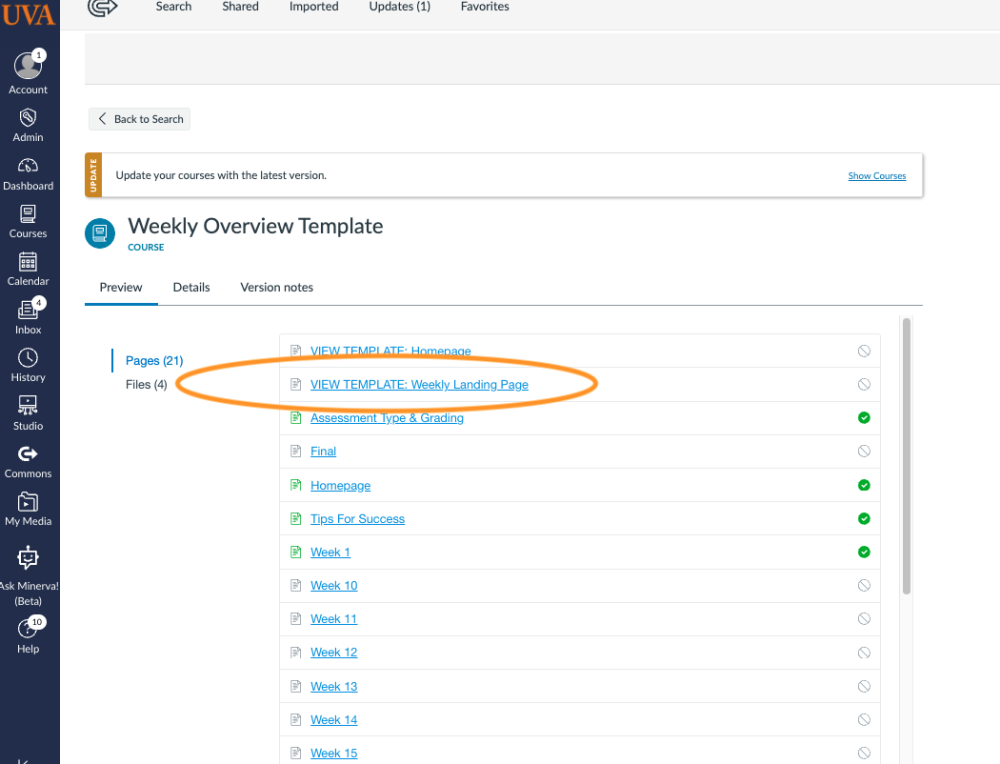The width and height of the screenshot is (1000, 764).
Task: Open Courses in the sidebar
Action: pos(28,222)
